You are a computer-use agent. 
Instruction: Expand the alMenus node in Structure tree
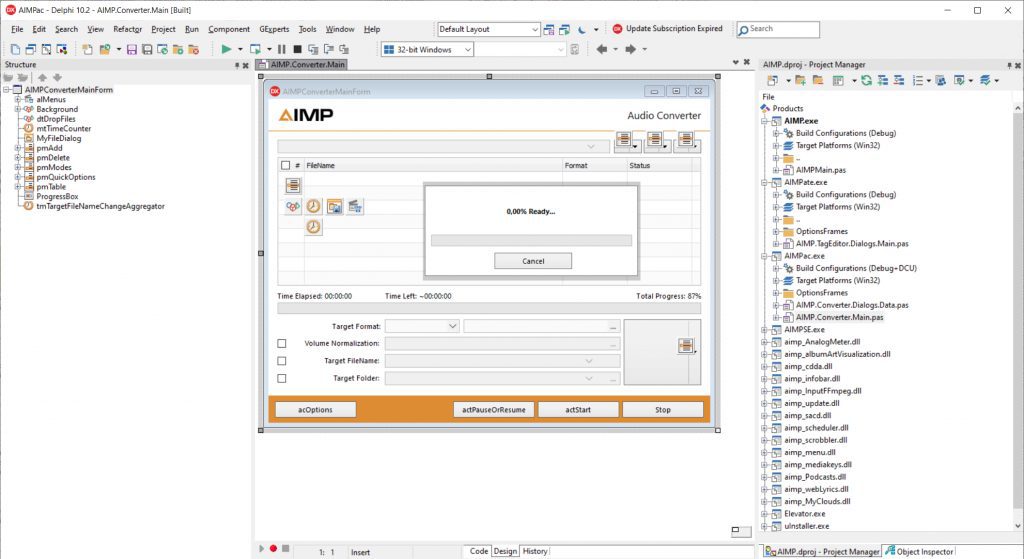pos(18,99)
